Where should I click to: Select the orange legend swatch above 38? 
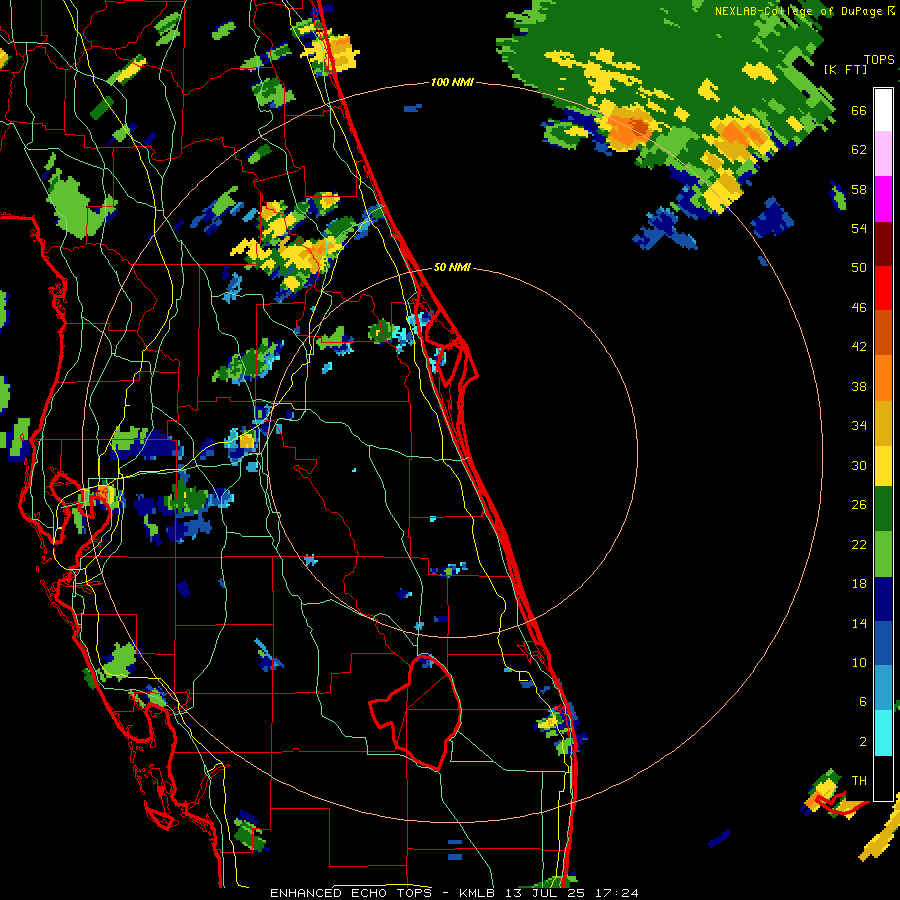pyautogui.click(x=883, y=378)
